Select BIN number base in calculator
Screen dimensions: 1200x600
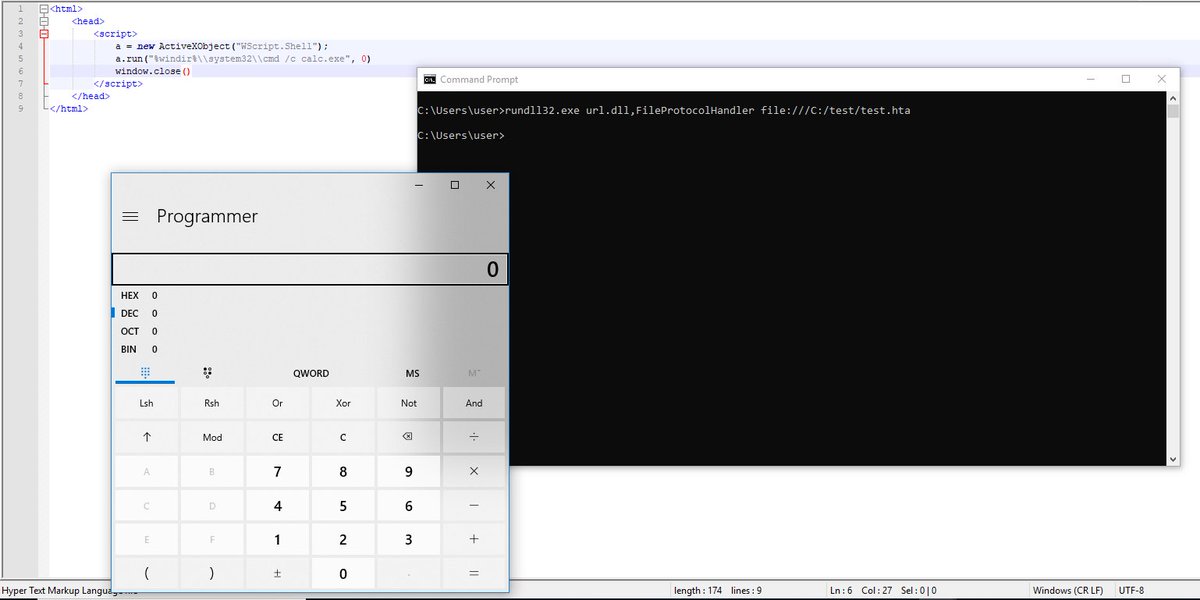click(x=311, y=349)
